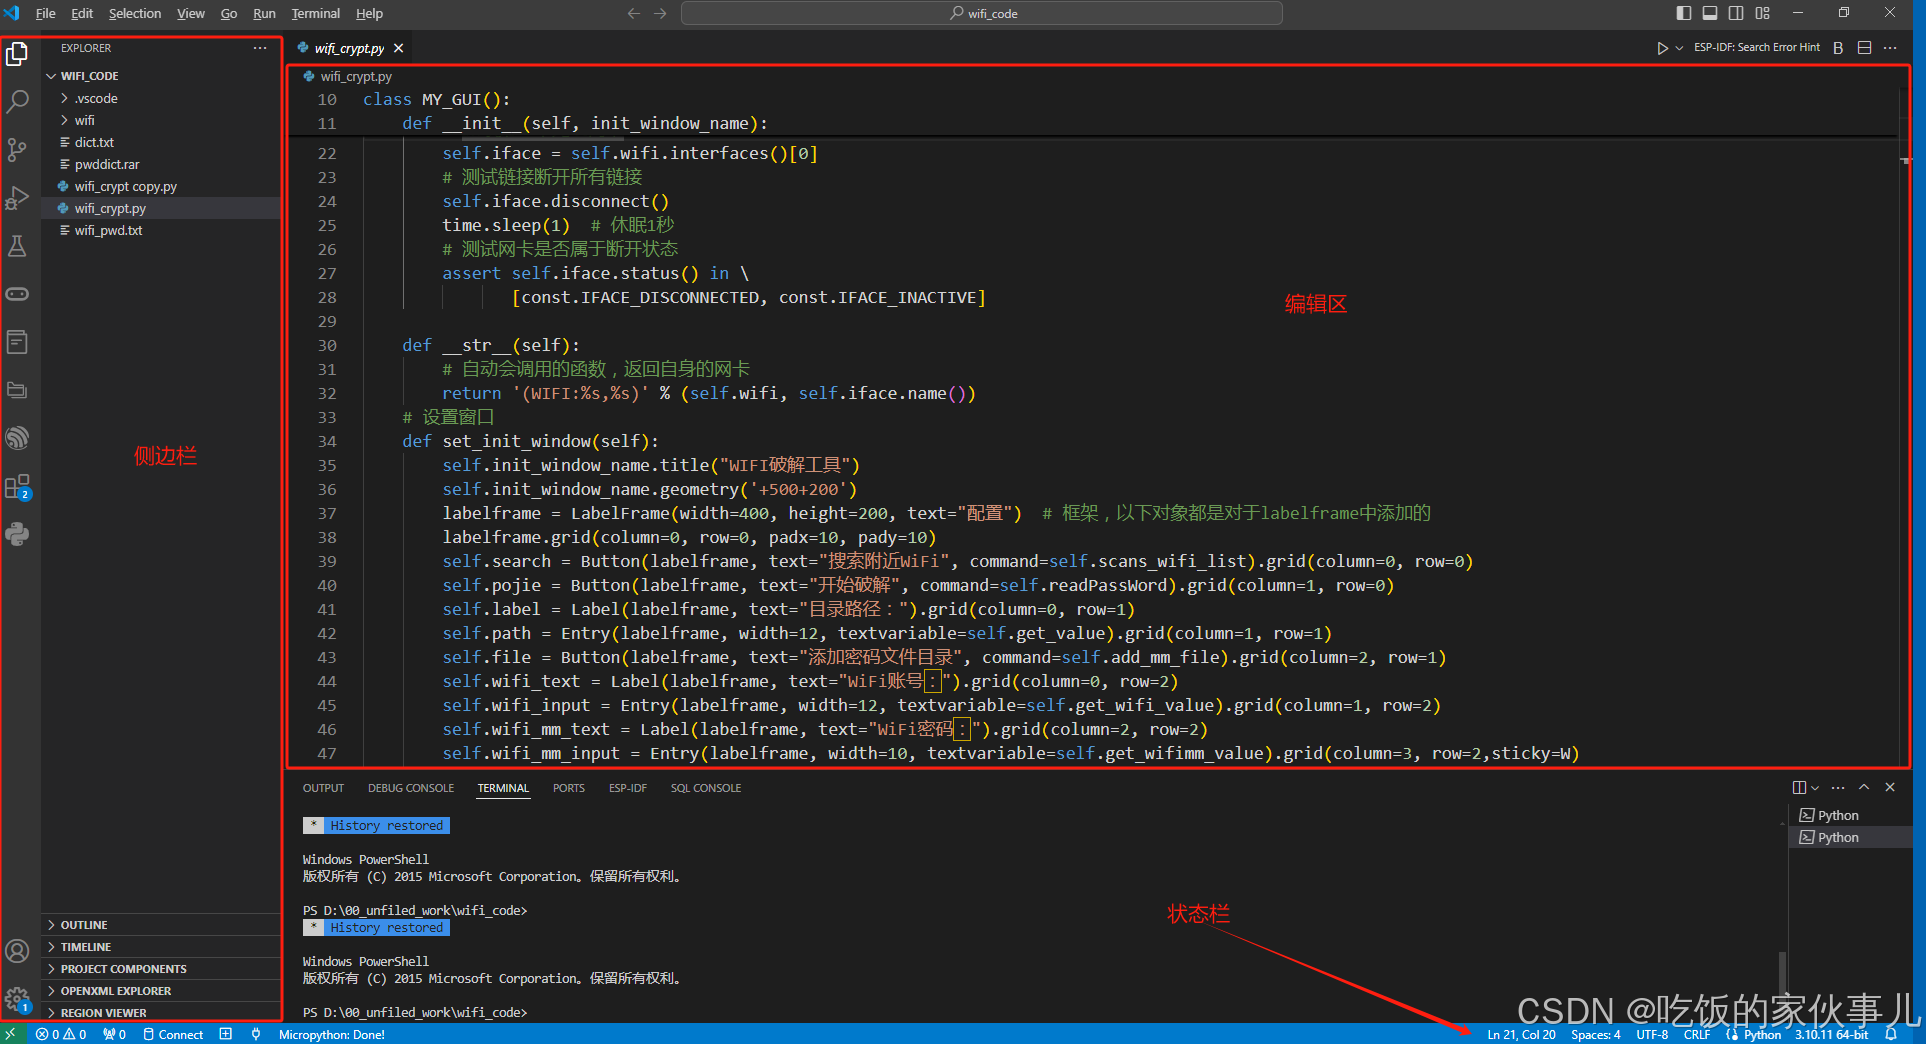The image size is (1926, 1044).
Task: Click ESP-IDF: Search Error Hint
Action: tap(1757, 47)
